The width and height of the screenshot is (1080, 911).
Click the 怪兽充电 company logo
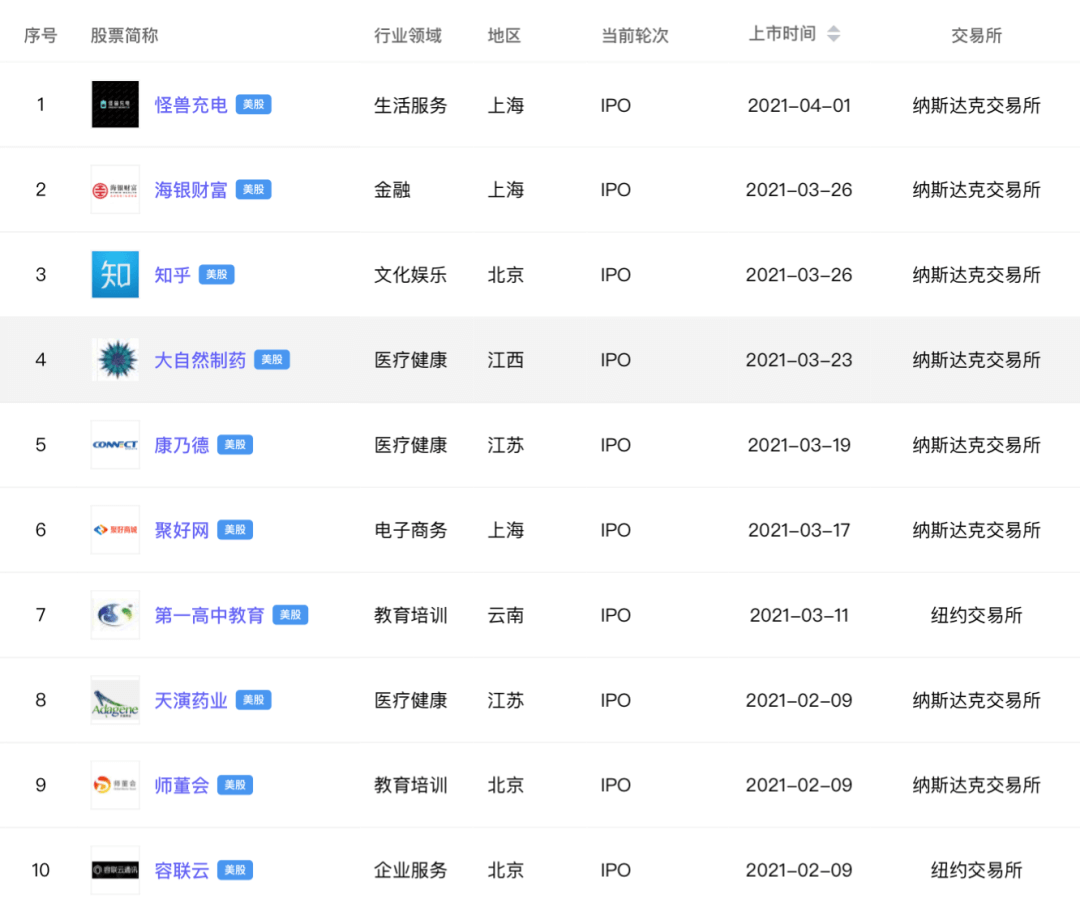point(114,104)
